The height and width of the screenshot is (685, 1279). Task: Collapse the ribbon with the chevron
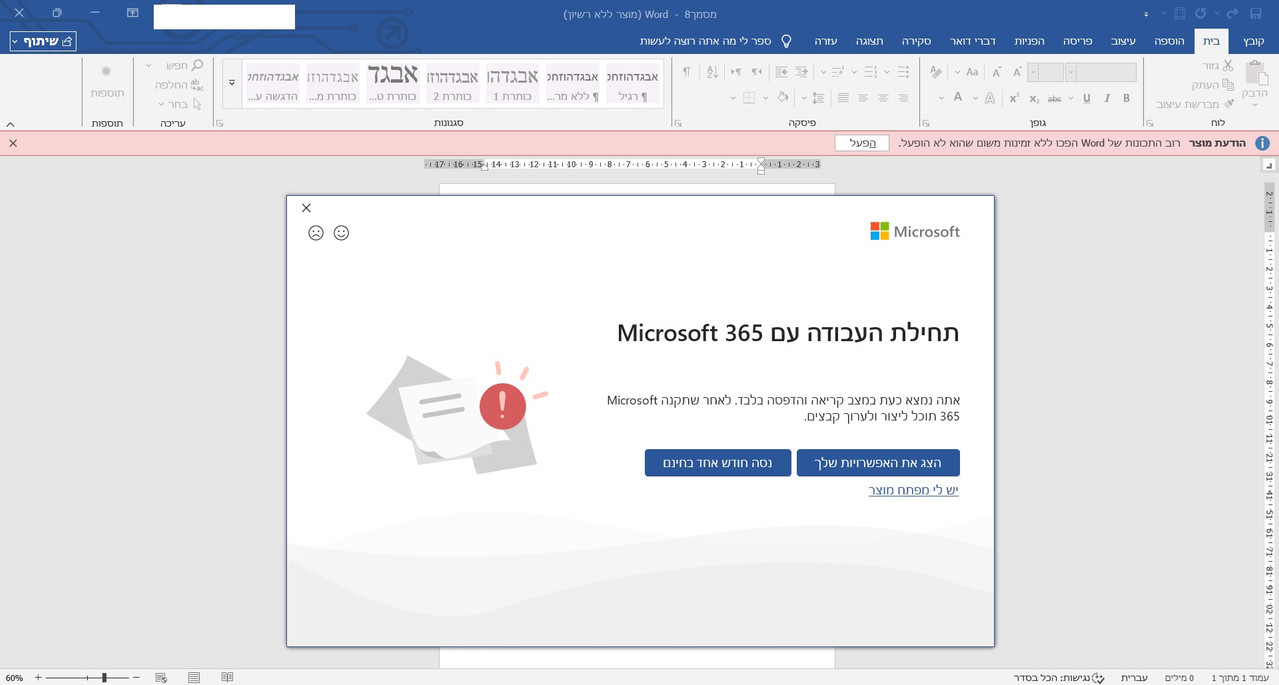pyautogui.click(x=10, y=124)
